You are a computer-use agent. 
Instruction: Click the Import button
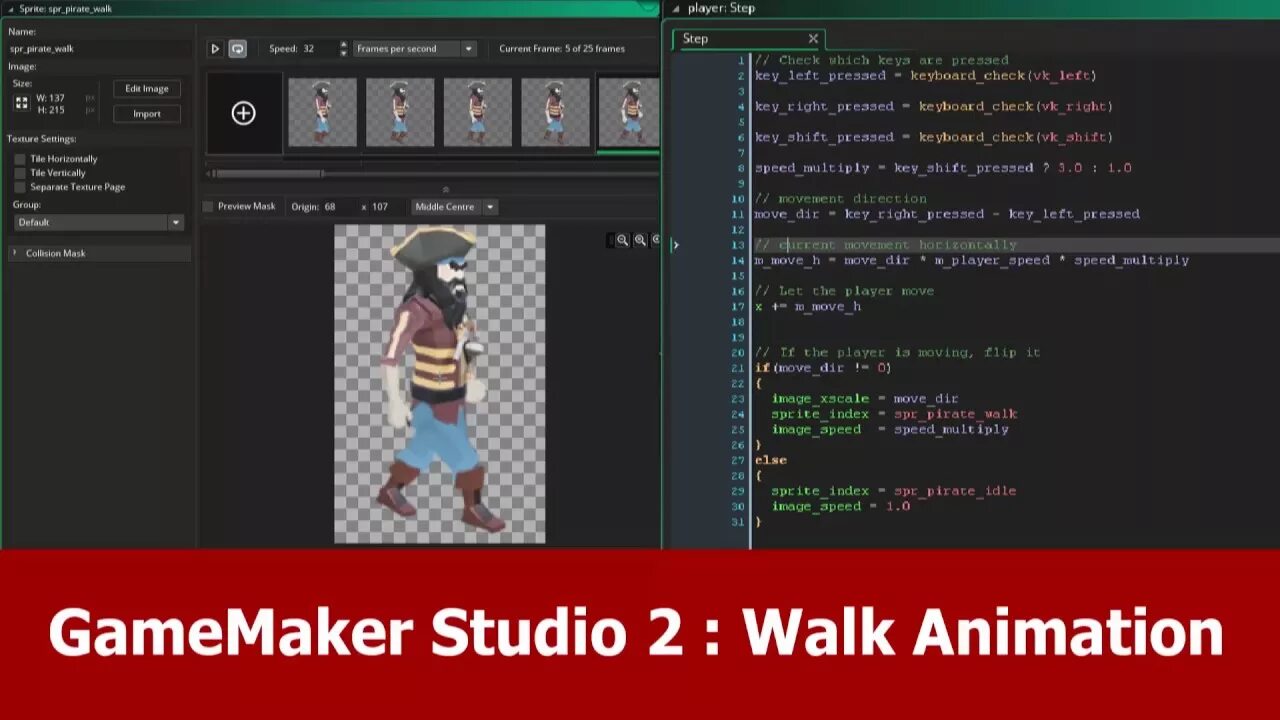pyautogui.click(x=147, y=113)
